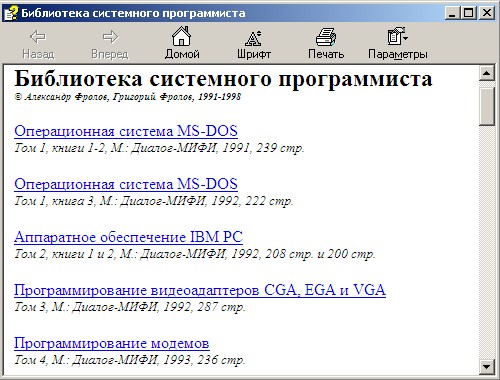Open Аппаратное обеспечение IBM PC link
Viewport: 500px width, 380px height.
click(128, 237)
